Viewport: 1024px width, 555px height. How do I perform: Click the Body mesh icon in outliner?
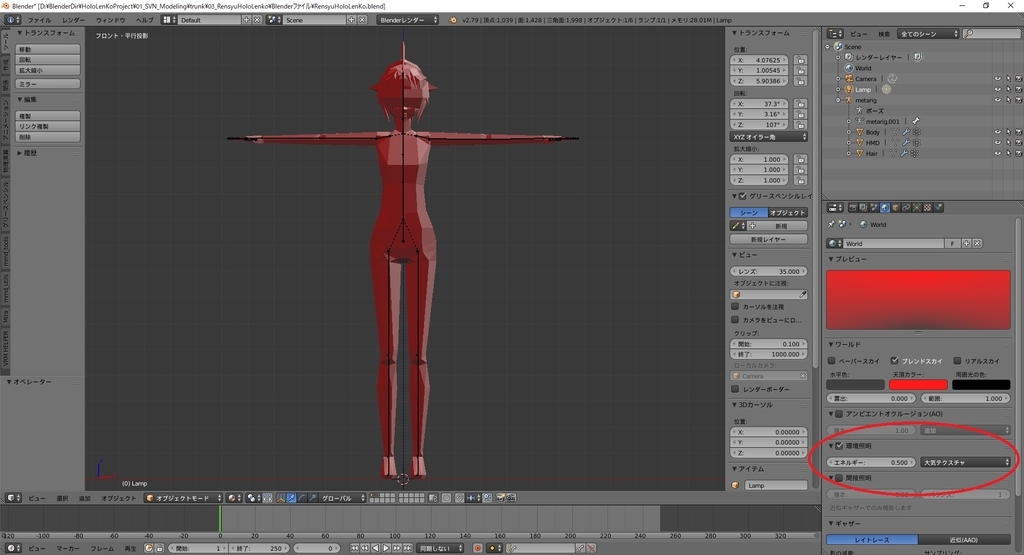856,132
